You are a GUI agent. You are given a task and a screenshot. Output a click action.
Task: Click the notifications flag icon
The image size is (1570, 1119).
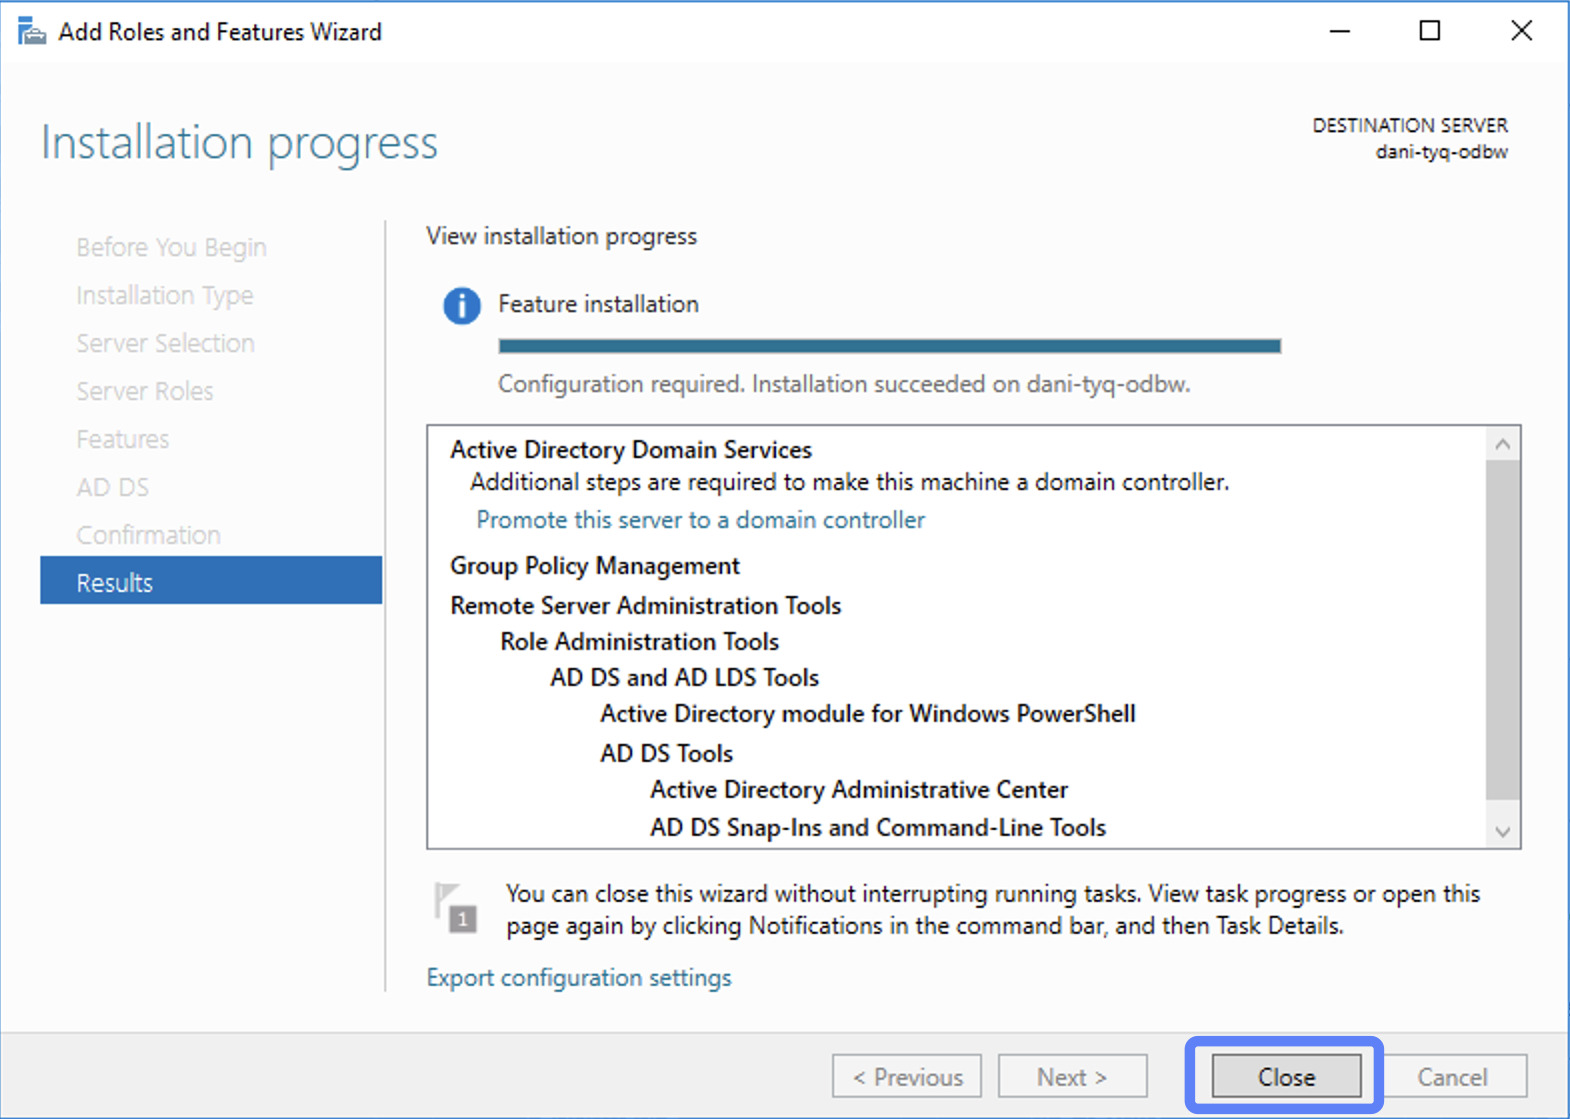[x=456, y=908]
